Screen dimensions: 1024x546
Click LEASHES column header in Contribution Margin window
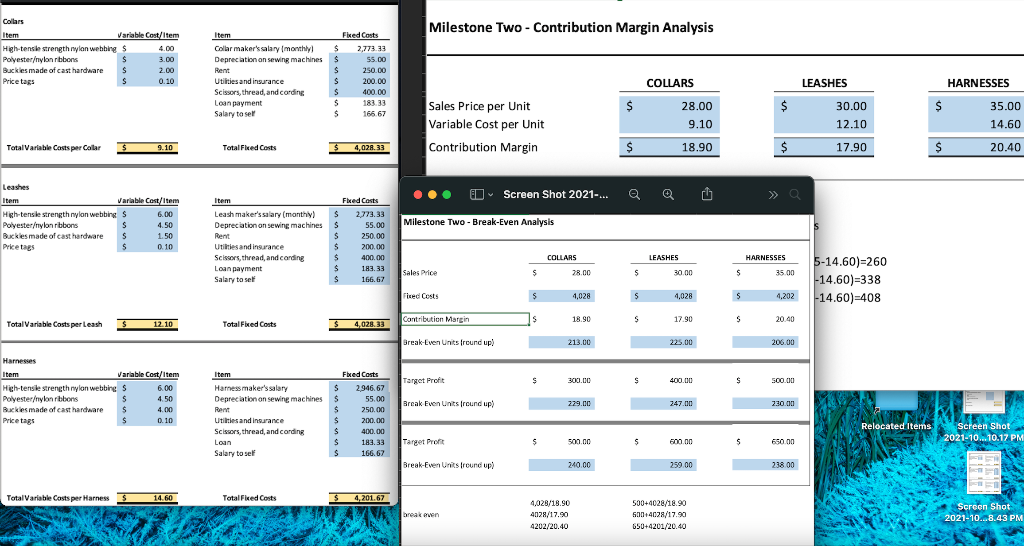point(824,83)
